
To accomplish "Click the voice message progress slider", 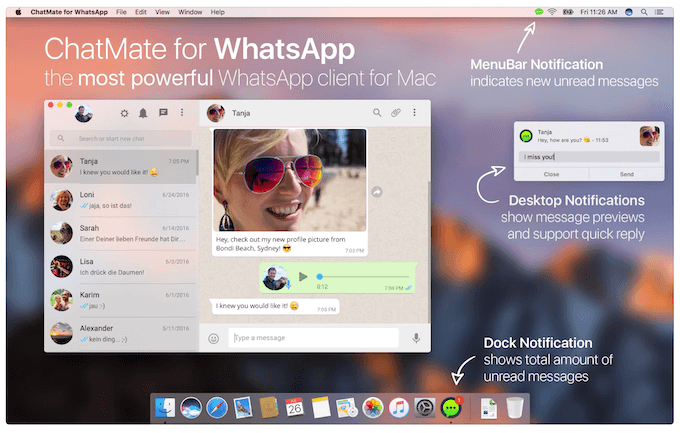I will [x=363, y=276].
